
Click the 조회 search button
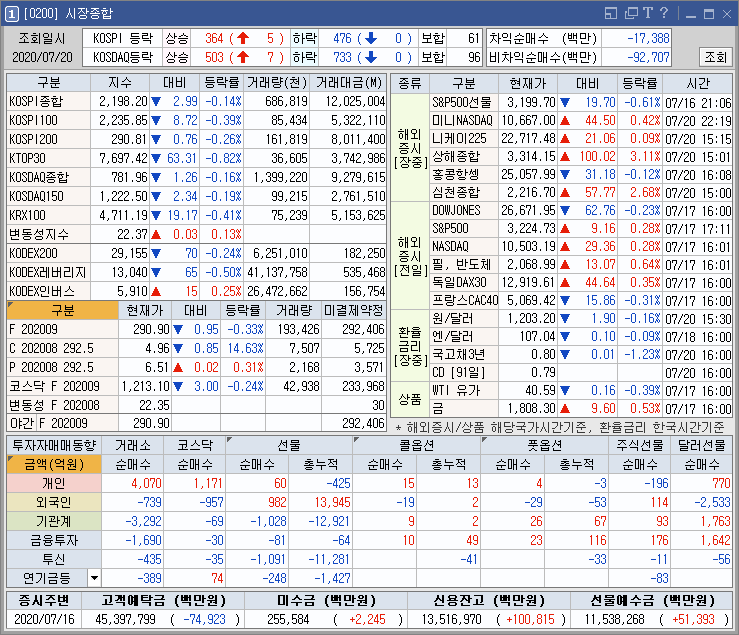tap(715, 57)
